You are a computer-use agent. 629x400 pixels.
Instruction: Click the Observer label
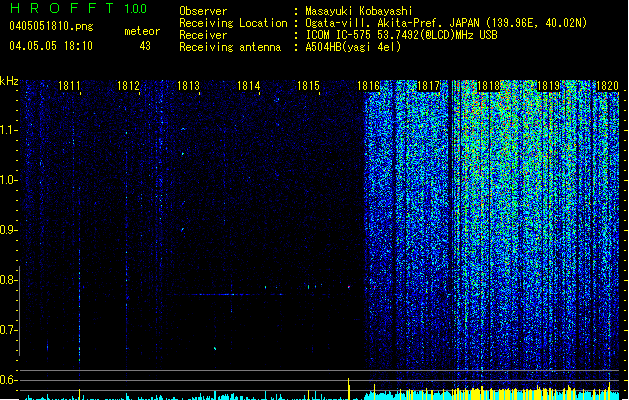[203, 11]
